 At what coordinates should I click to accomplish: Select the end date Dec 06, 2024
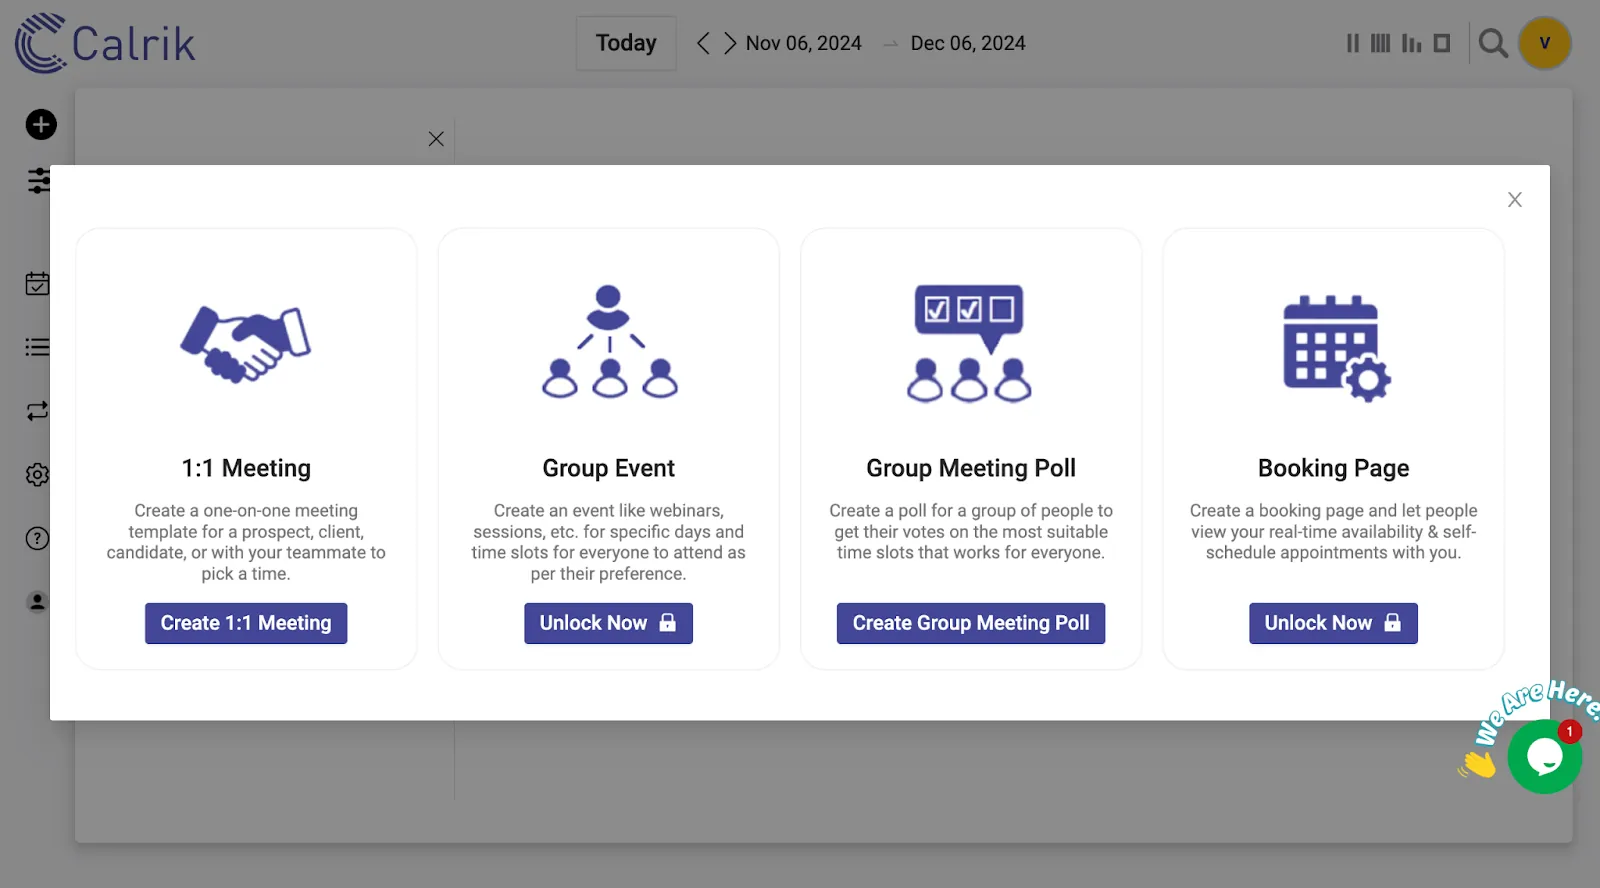click(x=968, y=43)
